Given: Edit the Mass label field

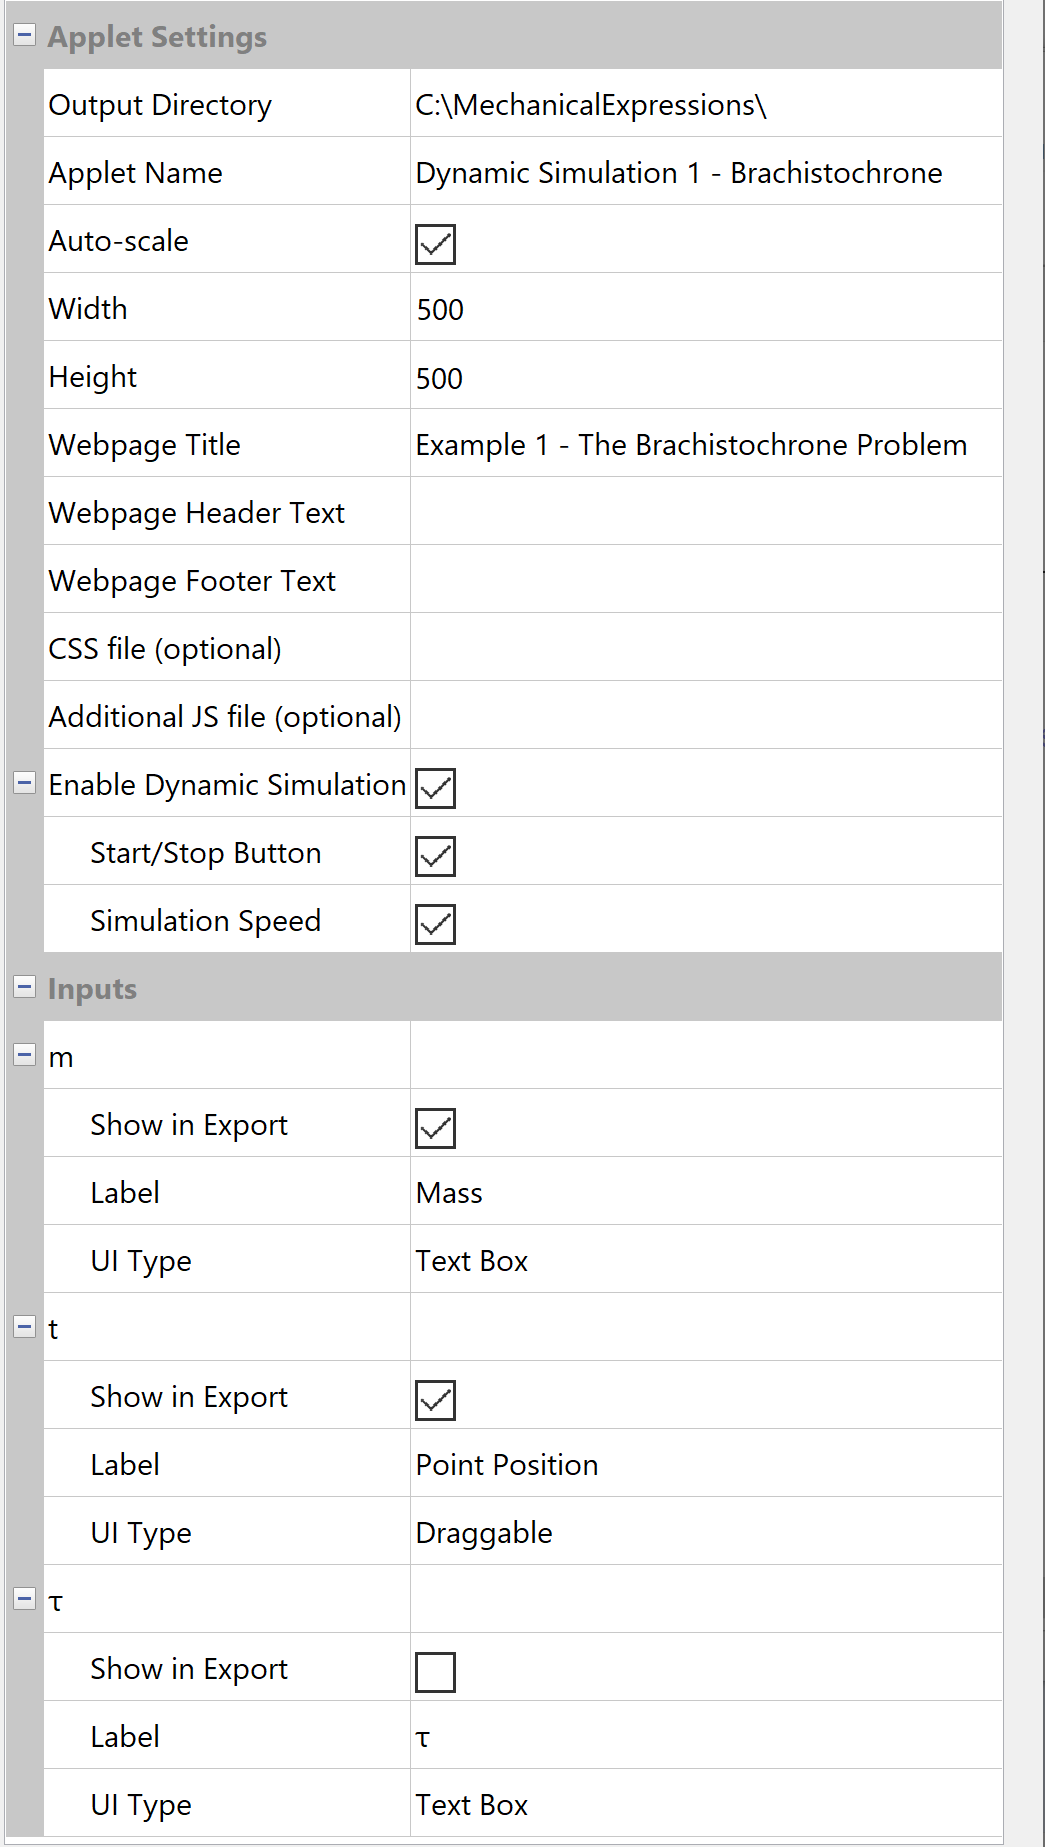Looking at the screenshot, I should coord(705,1193).
